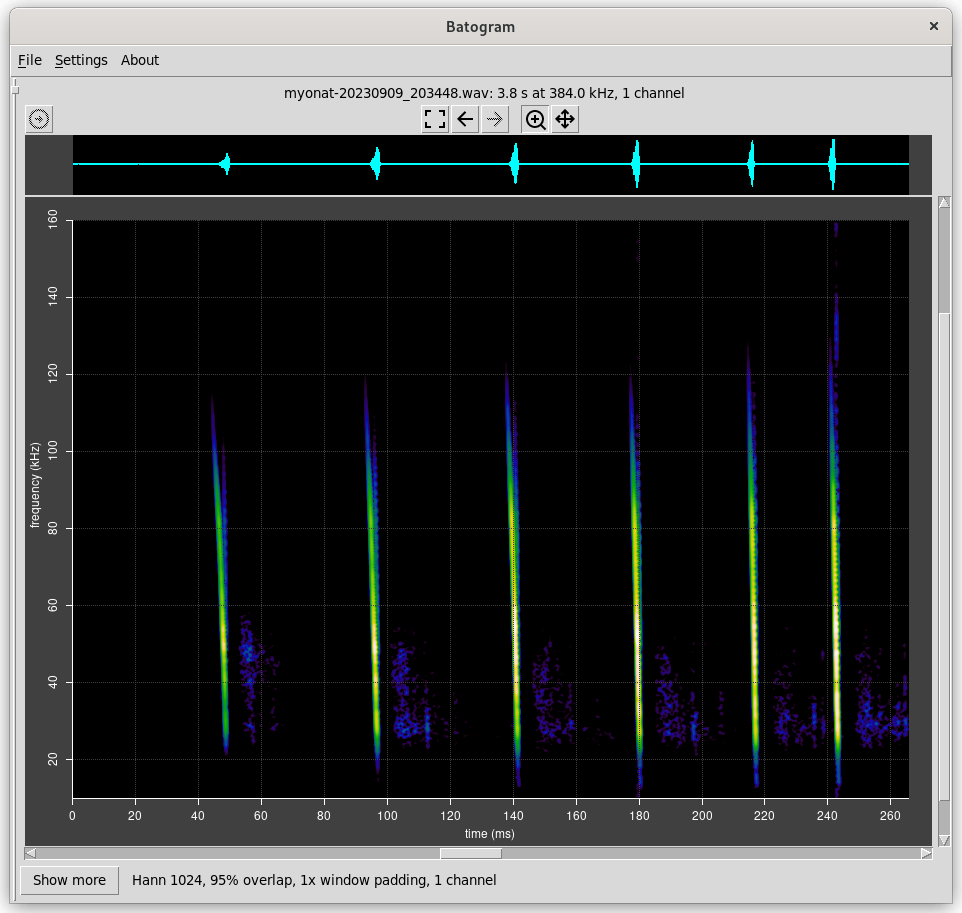Screen dimensions: 962x913
Task: Open the File menu
Action: coord(30,60)
